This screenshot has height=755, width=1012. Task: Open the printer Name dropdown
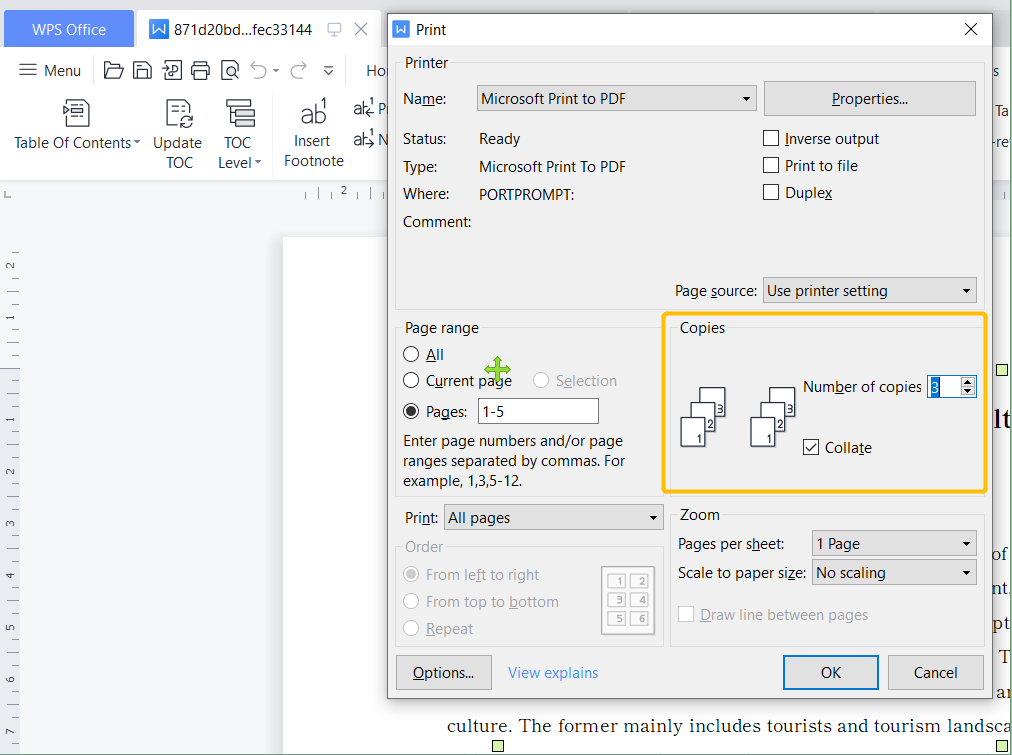[x=745, y=98]
